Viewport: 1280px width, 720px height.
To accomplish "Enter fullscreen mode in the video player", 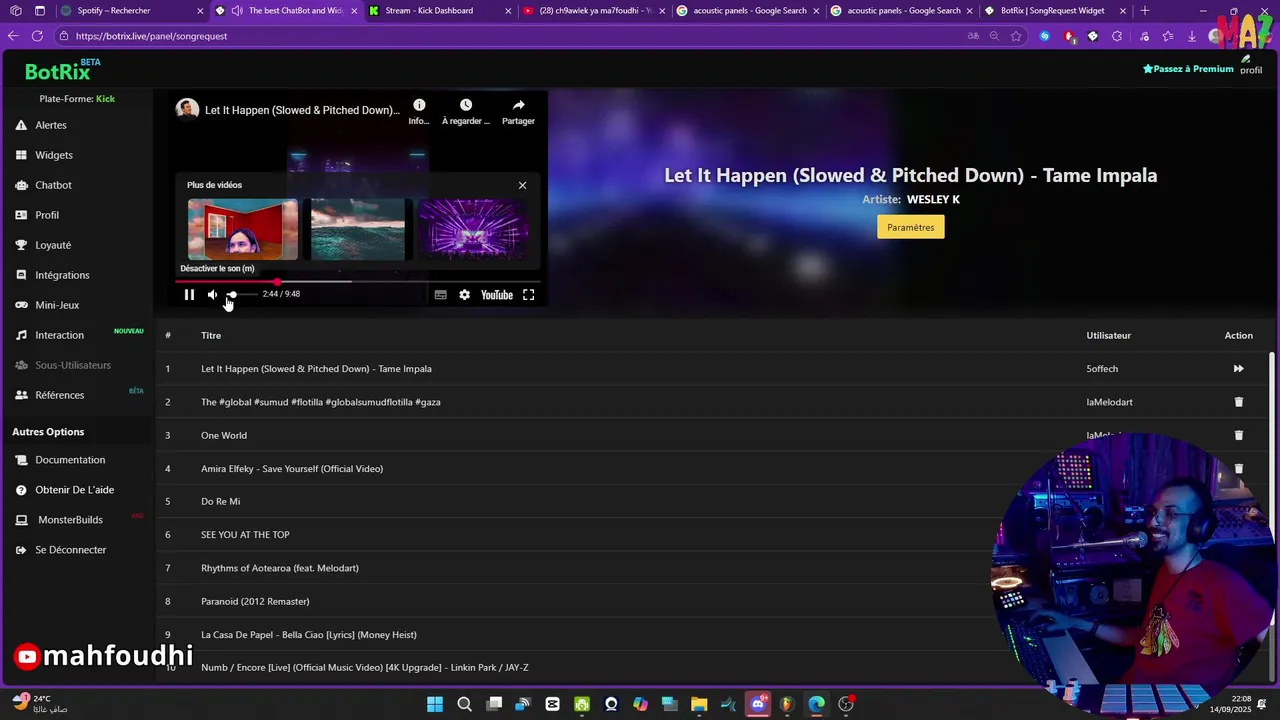I will [x=529, y=295].
